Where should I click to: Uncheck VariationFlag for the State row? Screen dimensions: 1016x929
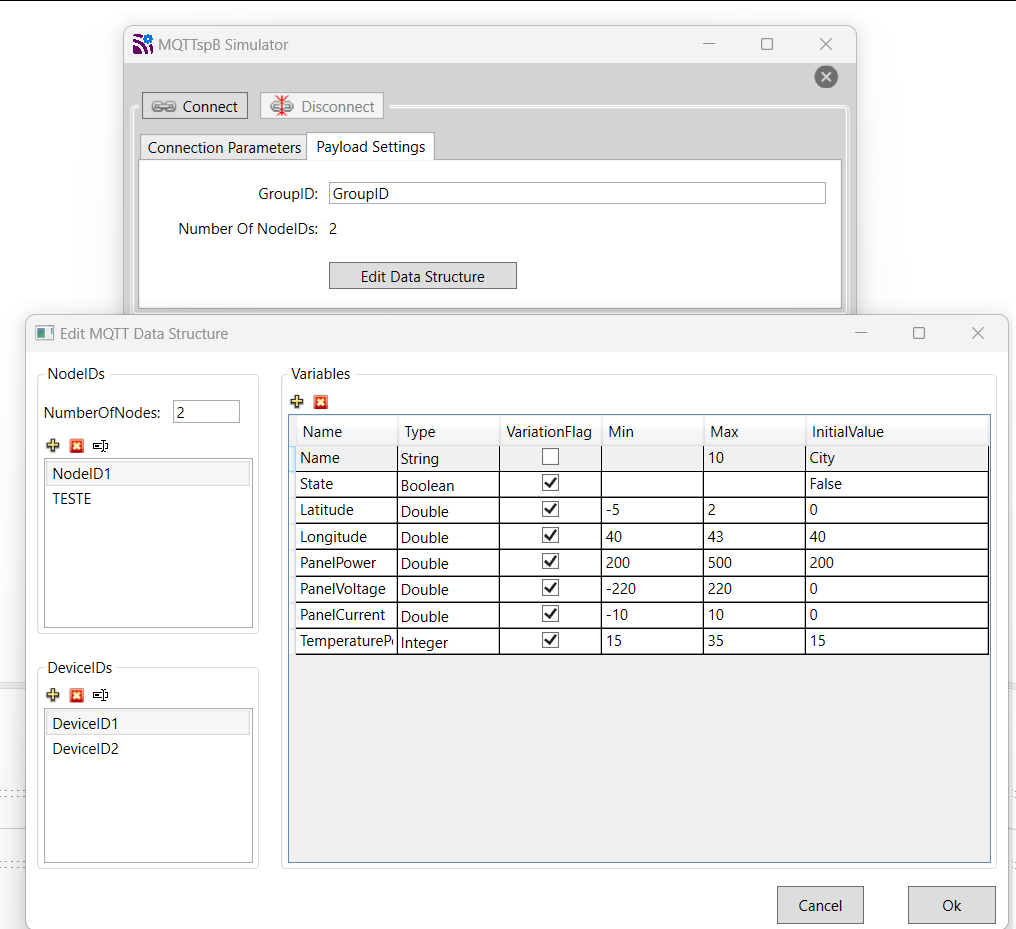(x=550, y=483)
